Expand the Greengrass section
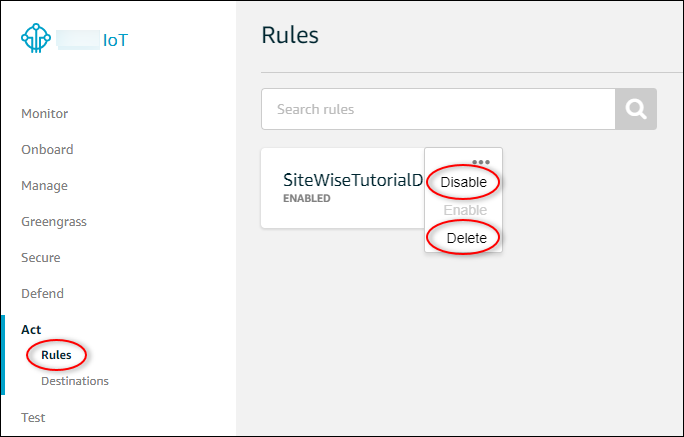The image size is (684, 437). click(54, 222)
